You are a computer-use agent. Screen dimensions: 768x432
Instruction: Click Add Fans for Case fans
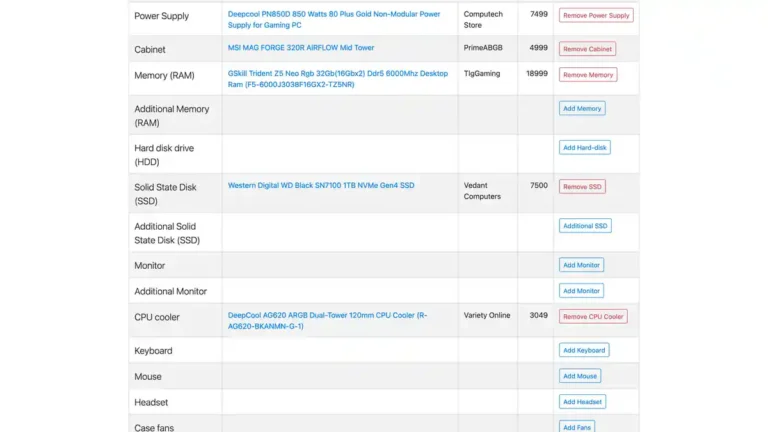pos(577,427)
